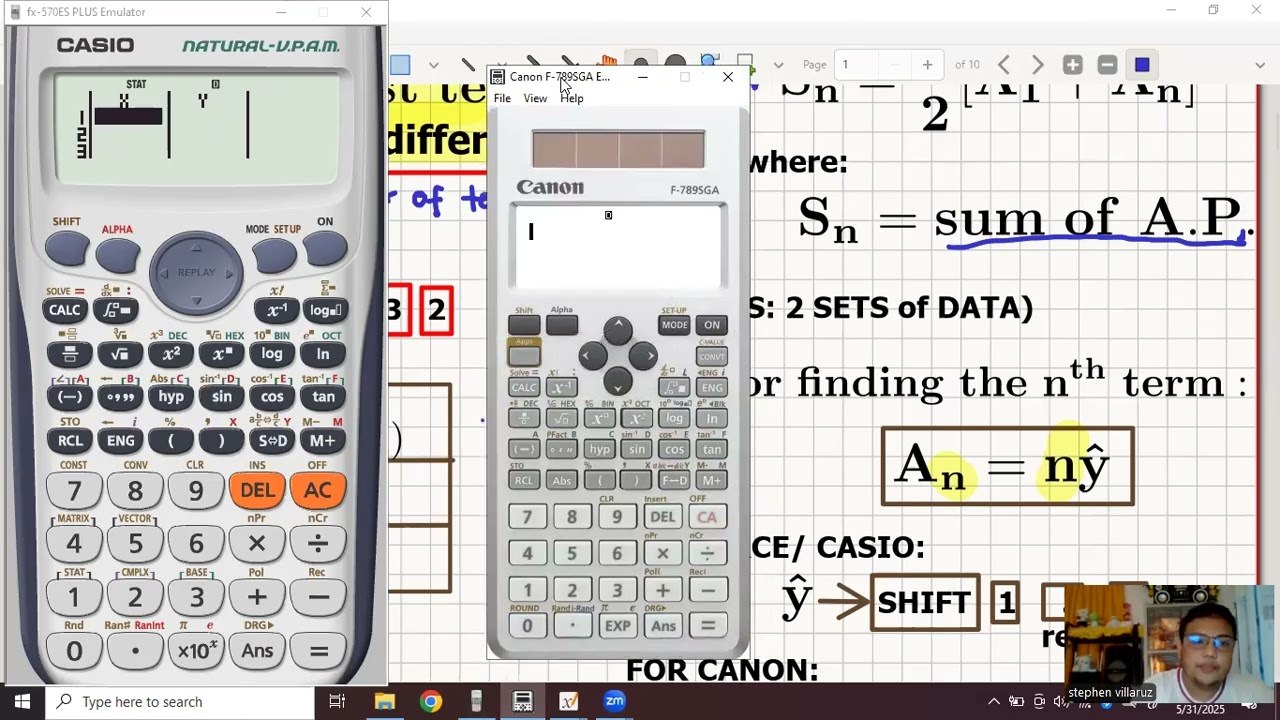Open Google Chrome from the taskbar

pos(430,702)
